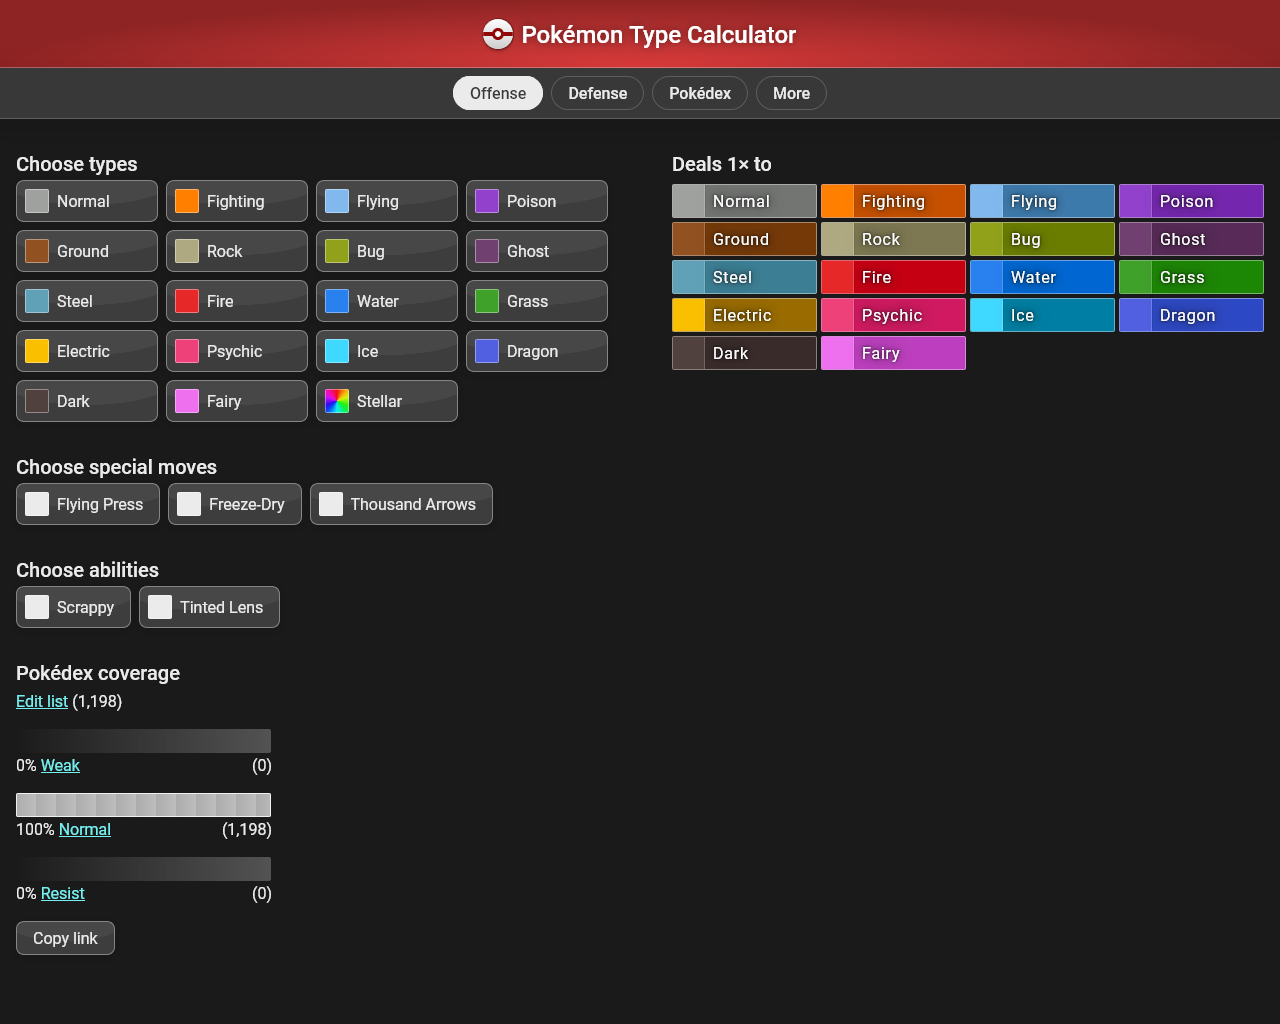Click Electric badge in Deals 1× list
1280x1024 pixels.
click(744, 315)
